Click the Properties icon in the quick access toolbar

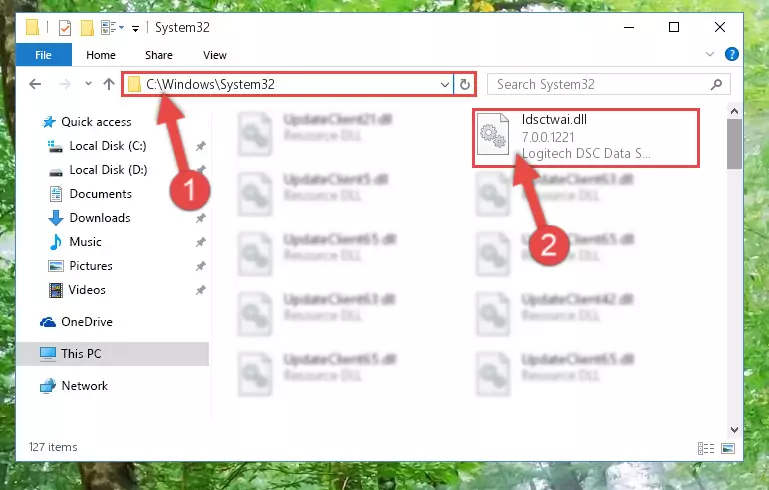(65, 28)
